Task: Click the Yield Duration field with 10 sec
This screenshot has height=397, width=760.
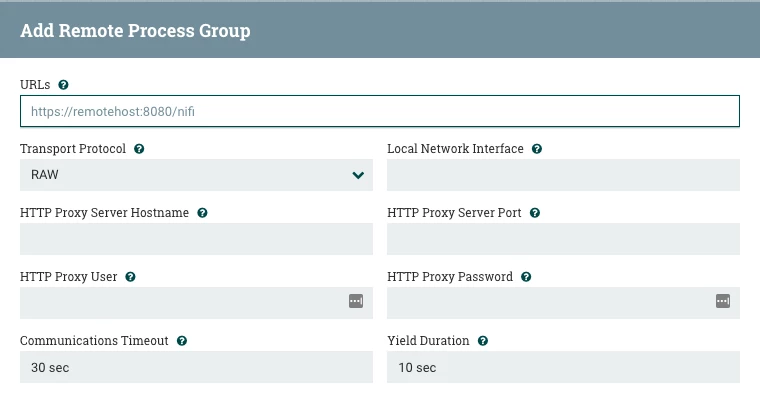Action: click(x=563, y=367)
